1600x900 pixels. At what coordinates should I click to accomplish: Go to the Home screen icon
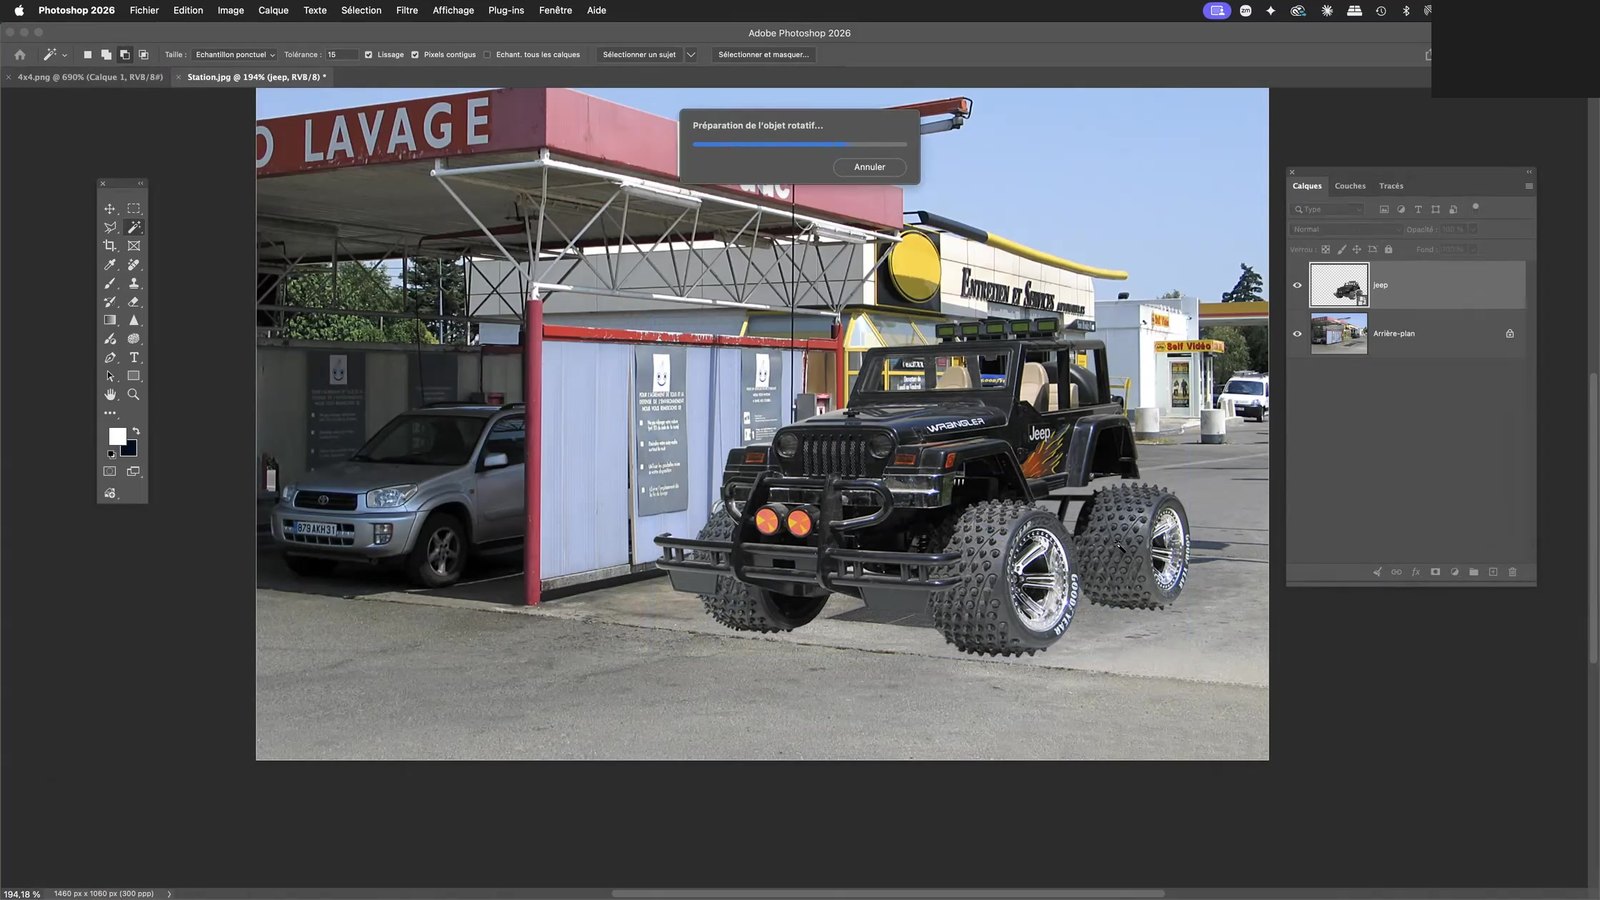click(x=20, y=55)
